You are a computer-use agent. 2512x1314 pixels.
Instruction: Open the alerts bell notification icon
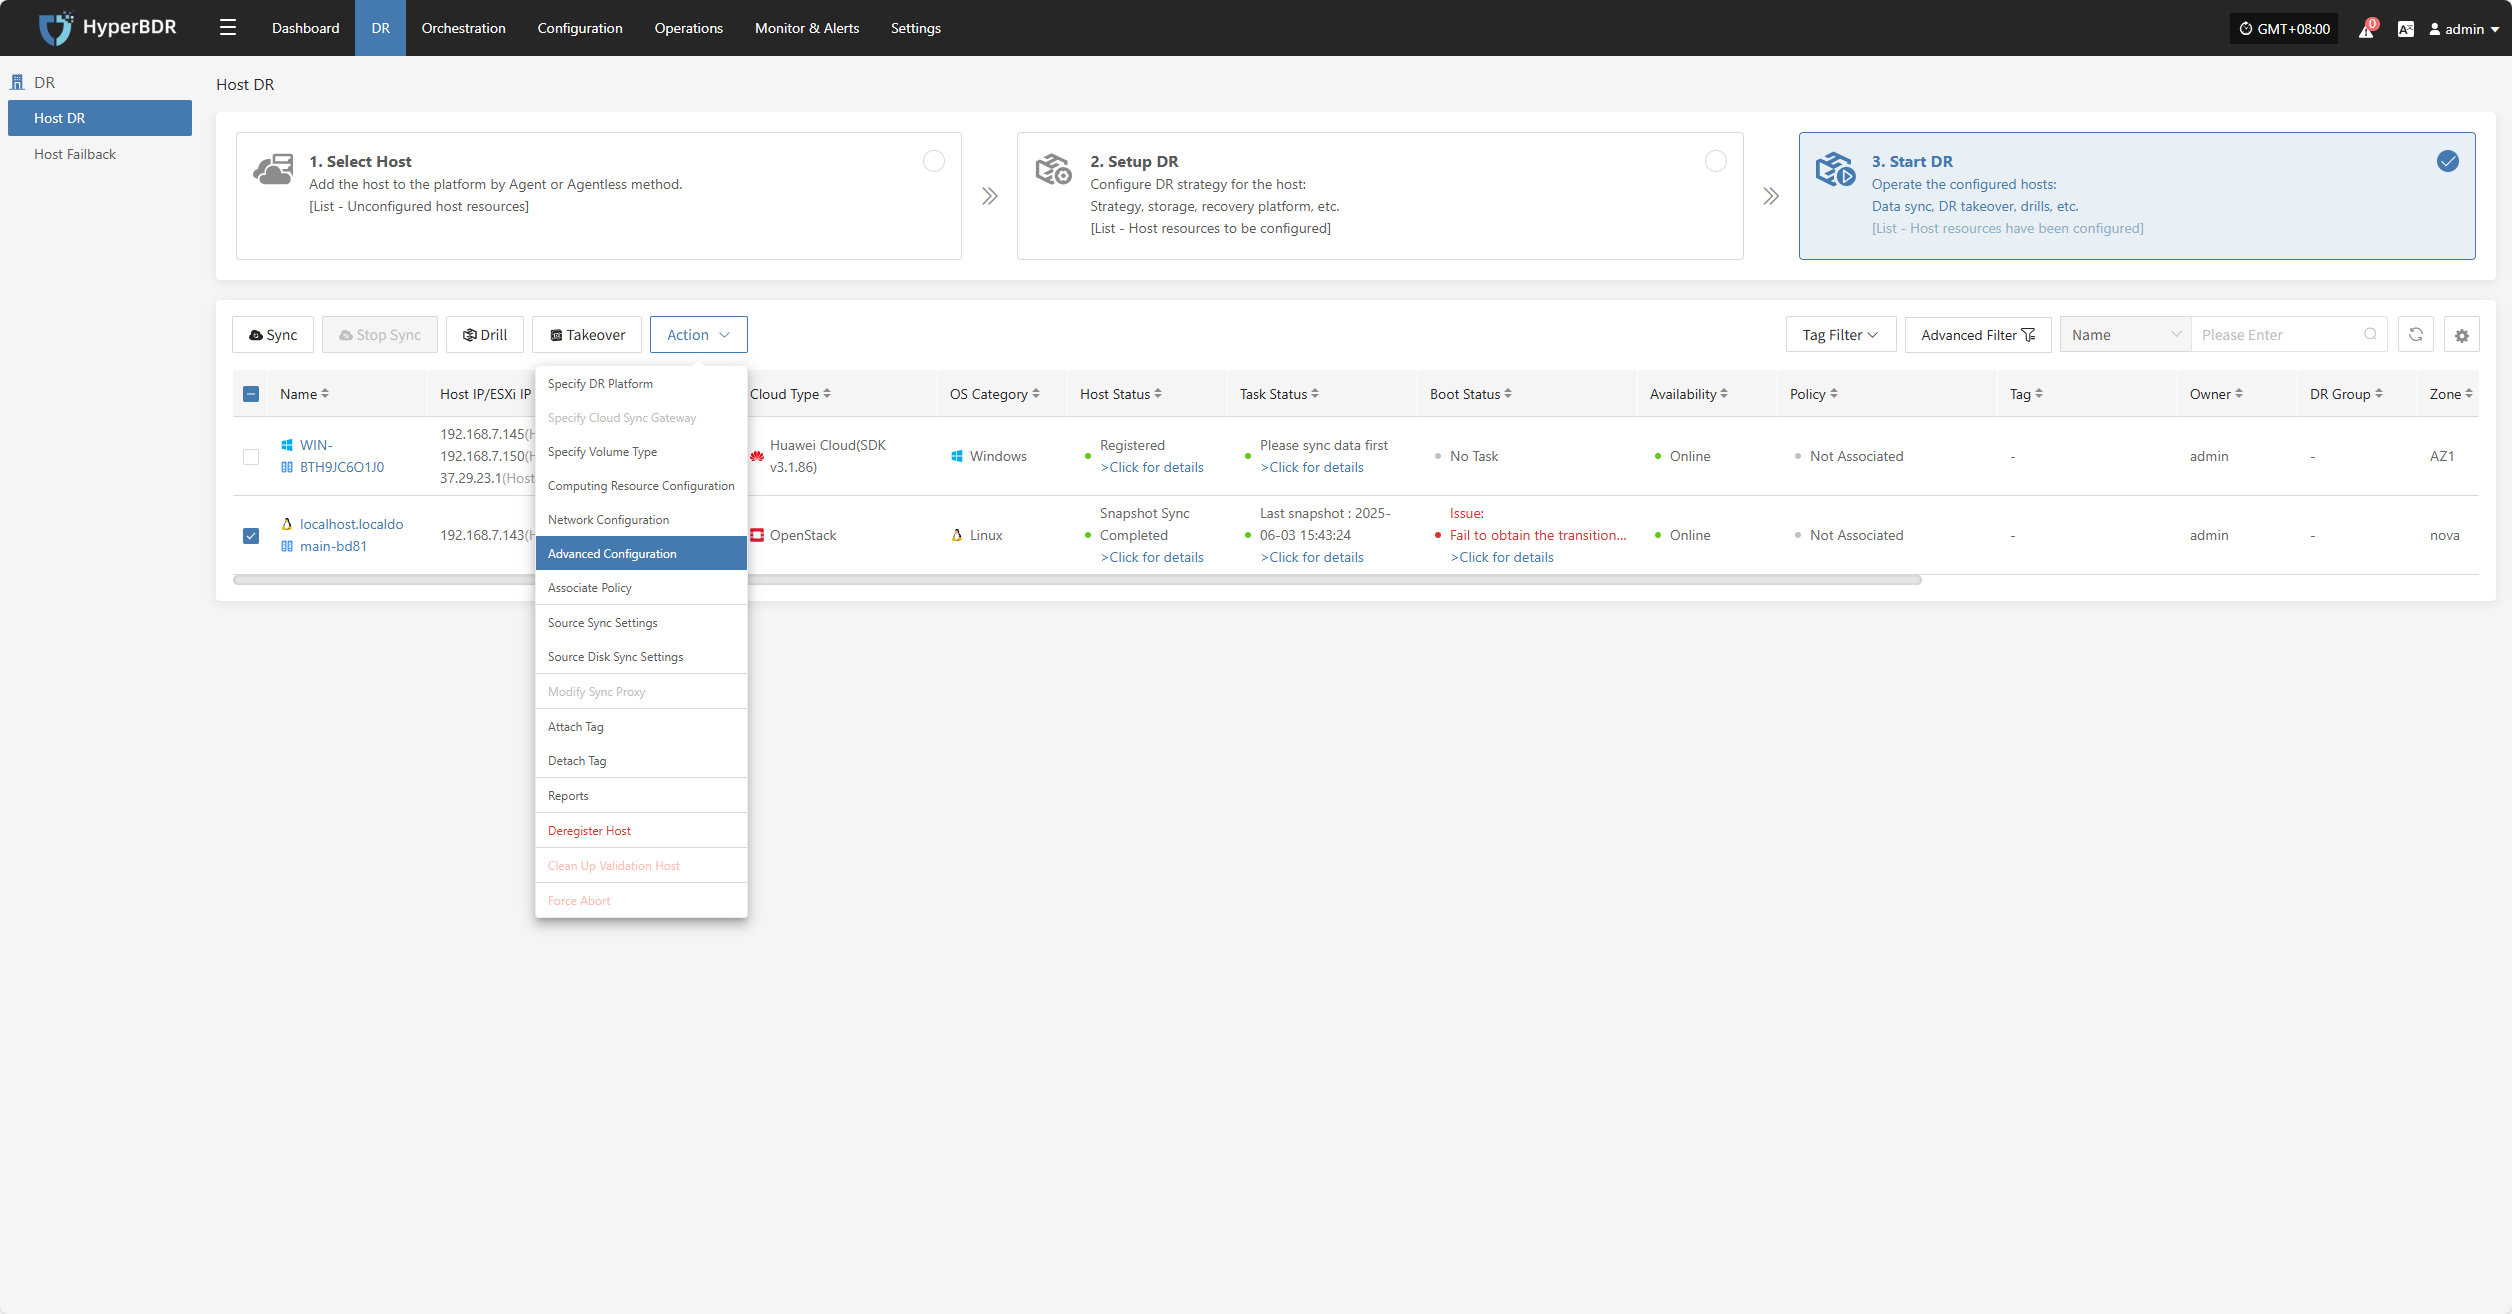[x=2366, y=29]
